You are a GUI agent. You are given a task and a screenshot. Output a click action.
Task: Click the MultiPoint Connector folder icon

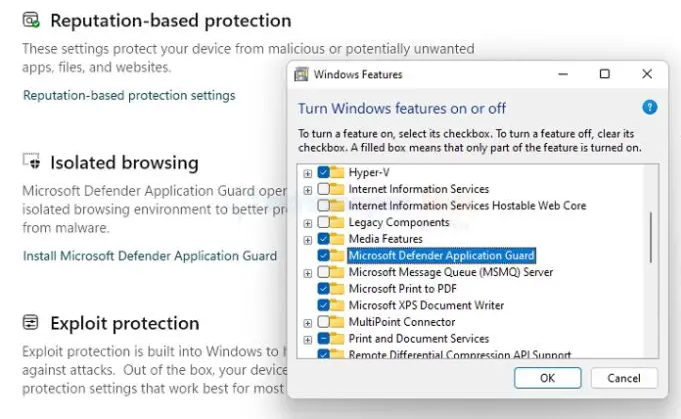338,322
